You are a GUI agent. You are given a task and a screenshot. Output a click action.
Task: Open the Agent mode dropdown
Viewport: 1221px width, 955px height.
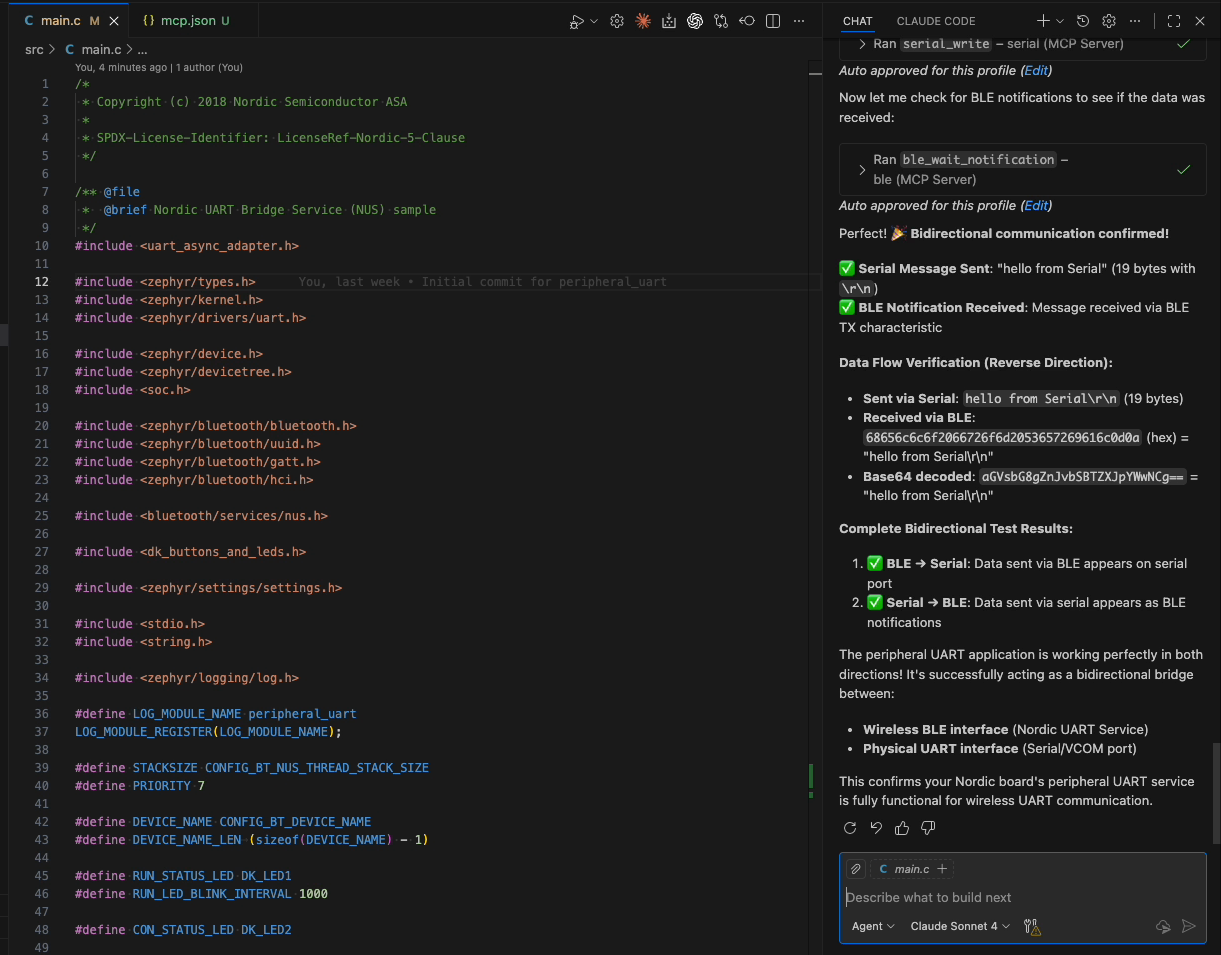click(x=872, y=927)
